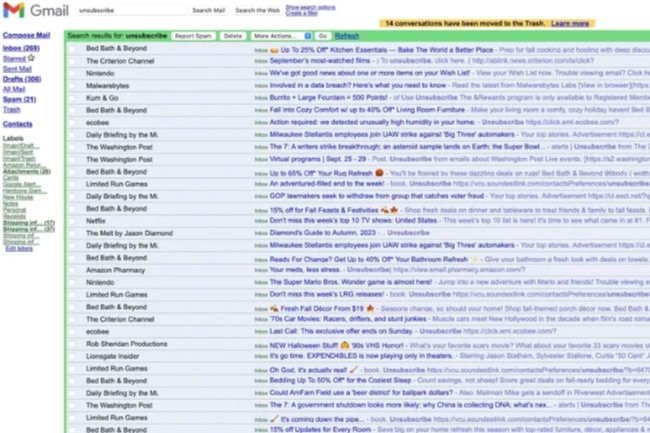This screenshot has height=433, width=650.
Task: Click the Delete button
Action: click(233, 36)
